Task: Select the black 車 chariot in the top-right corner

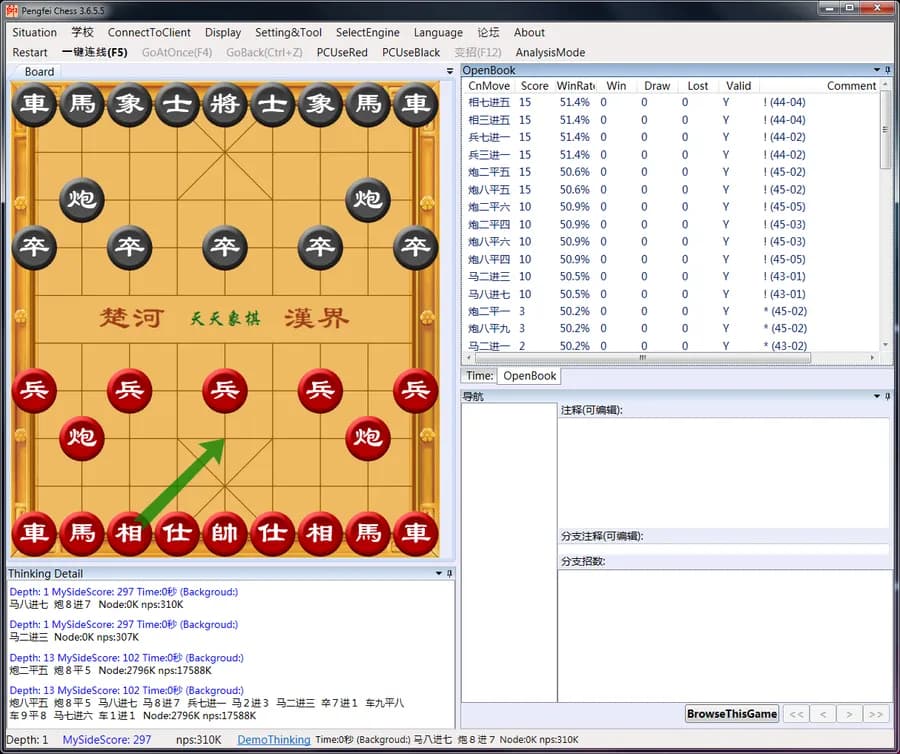Action: click(x=415, y=104)
